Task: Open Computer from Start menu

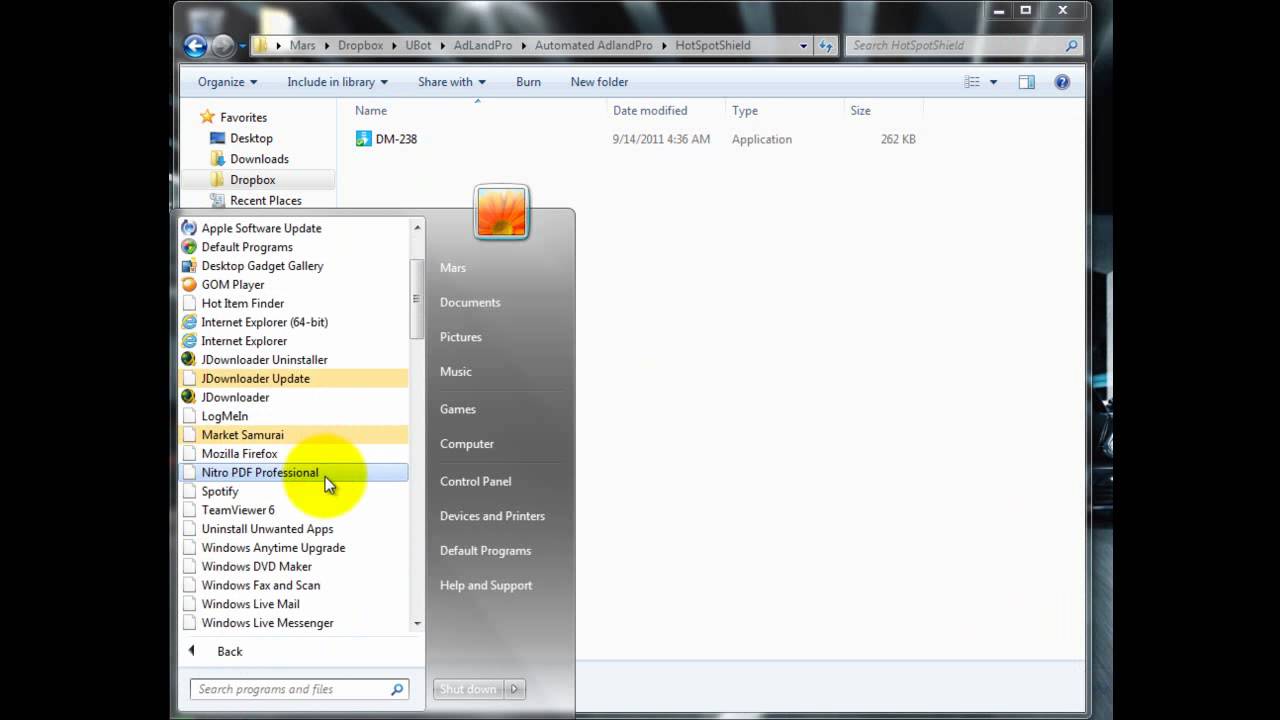Action: tap(467, 444)
